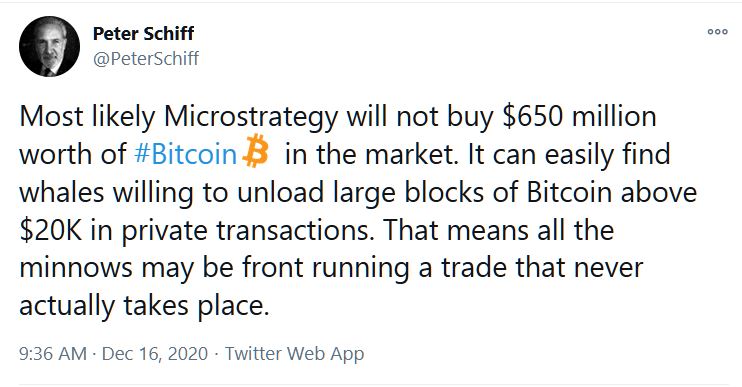Click the word whales in the tweet
The image size is (742, 387).
tap(62, 193)
